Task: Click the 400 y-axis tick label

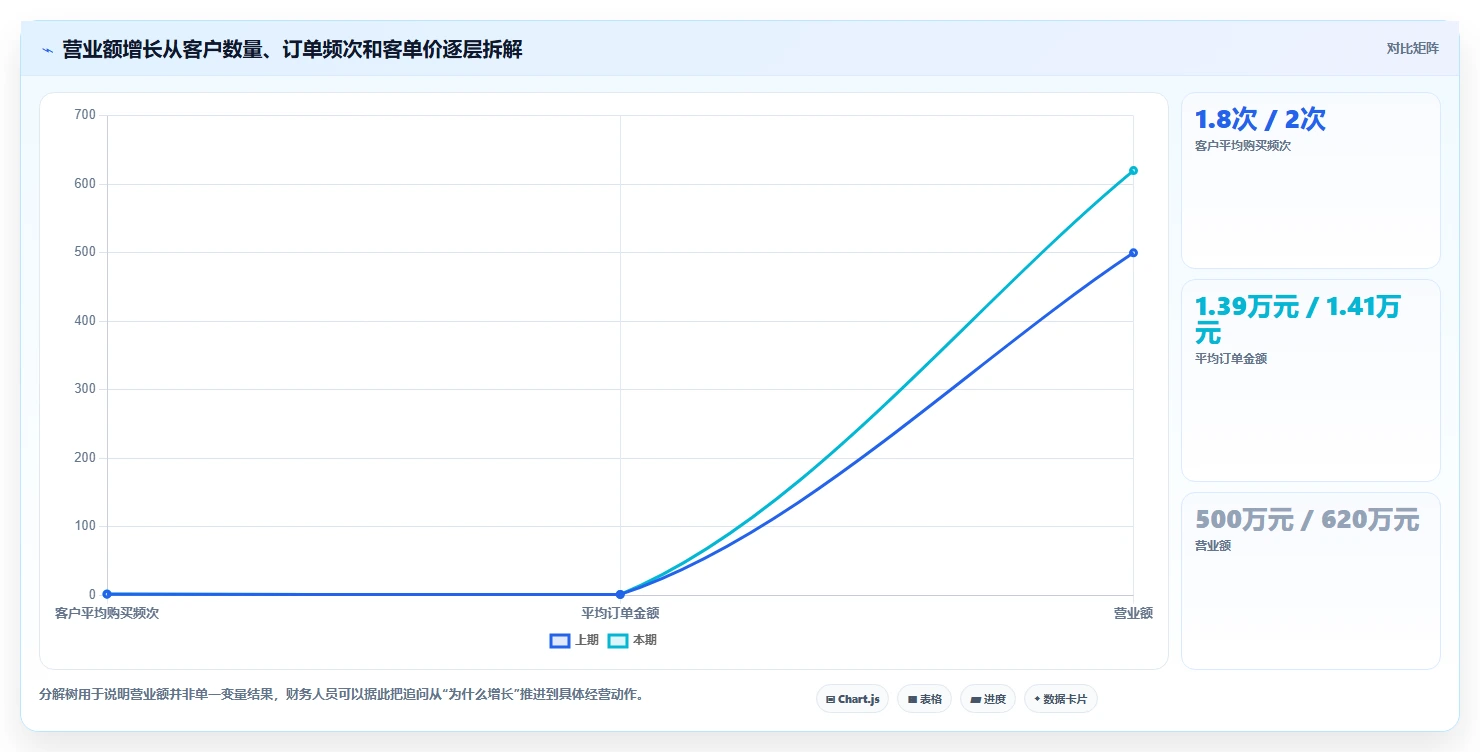Action: click(x=86, y=321)
